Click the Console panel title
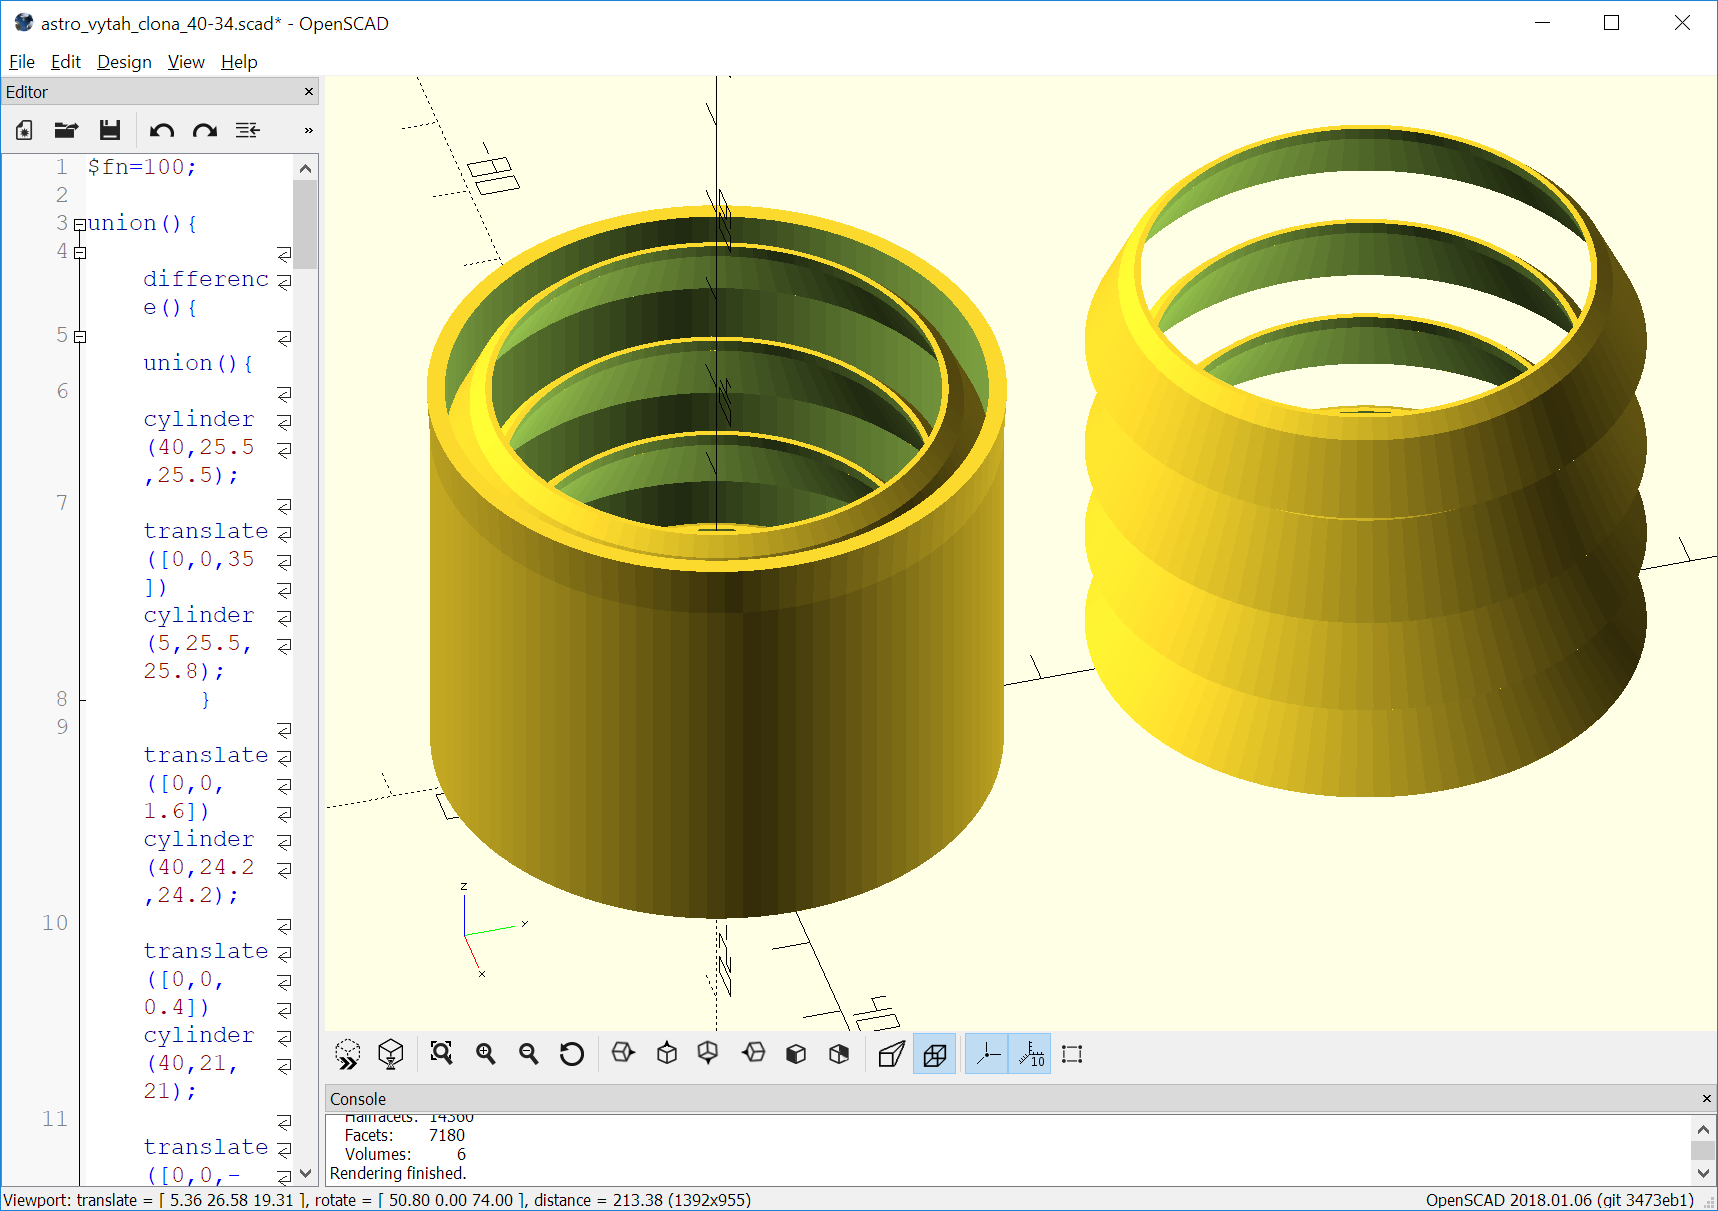The height and width of the screenshot is (1211, 1718). click(358, 1099)
